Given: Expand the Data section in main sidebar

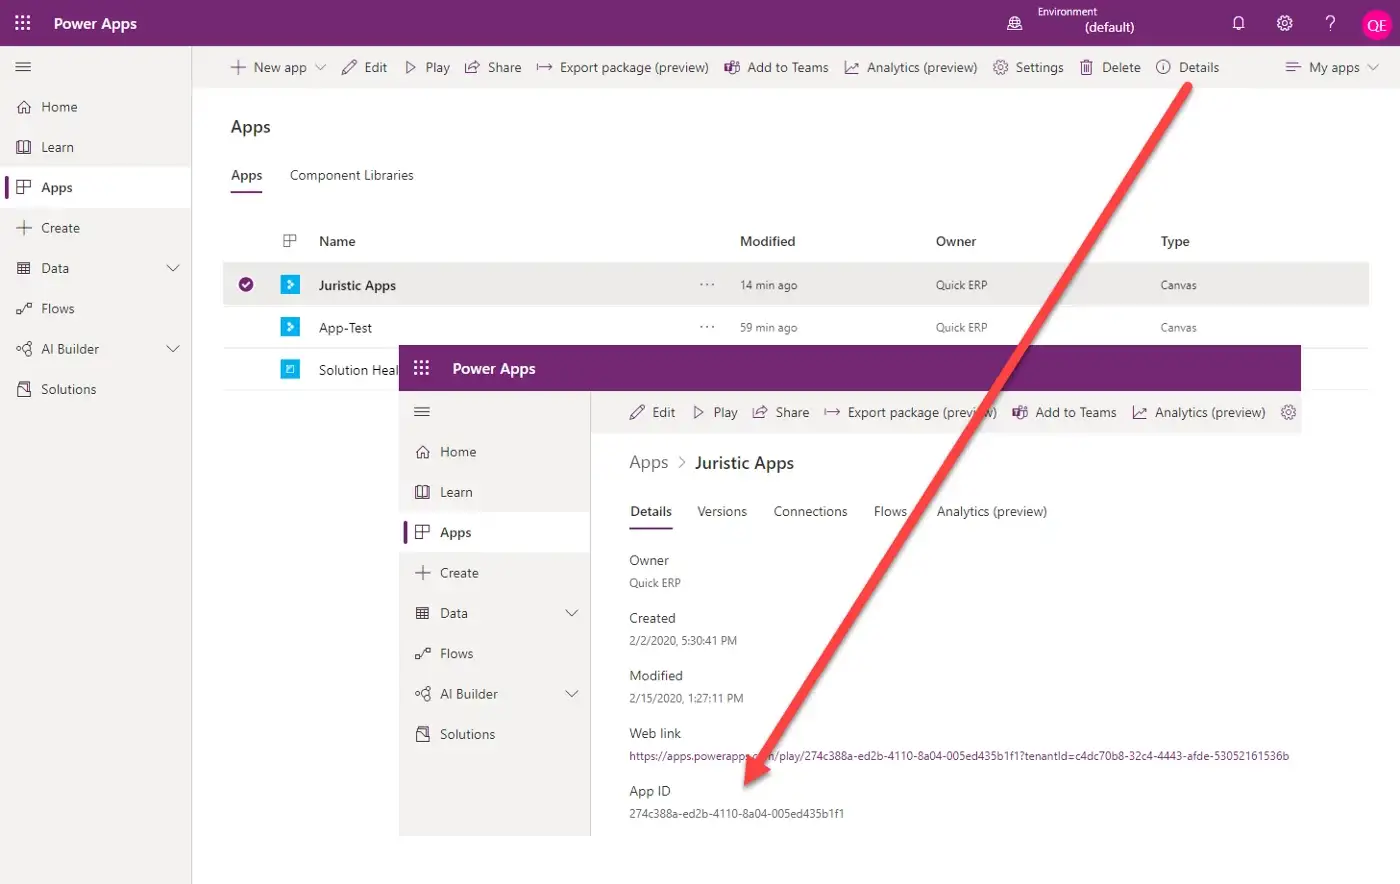Looking at the screenshot, I should (172, 268).
